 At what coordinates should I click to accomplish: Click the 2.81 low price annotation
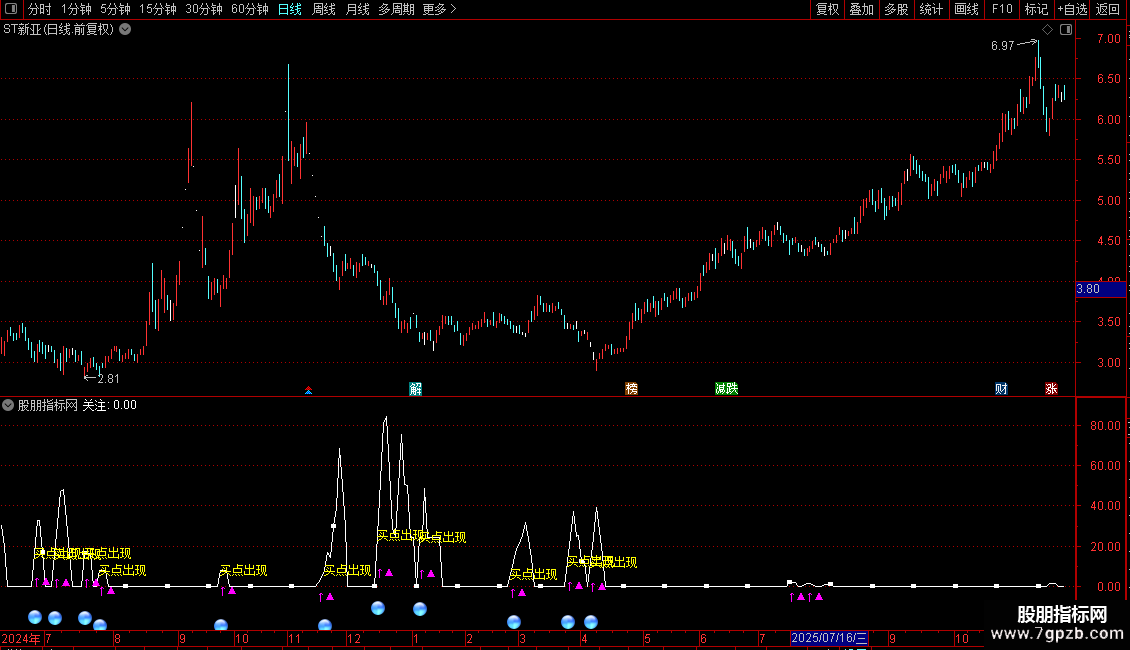(x=108, y=378)
